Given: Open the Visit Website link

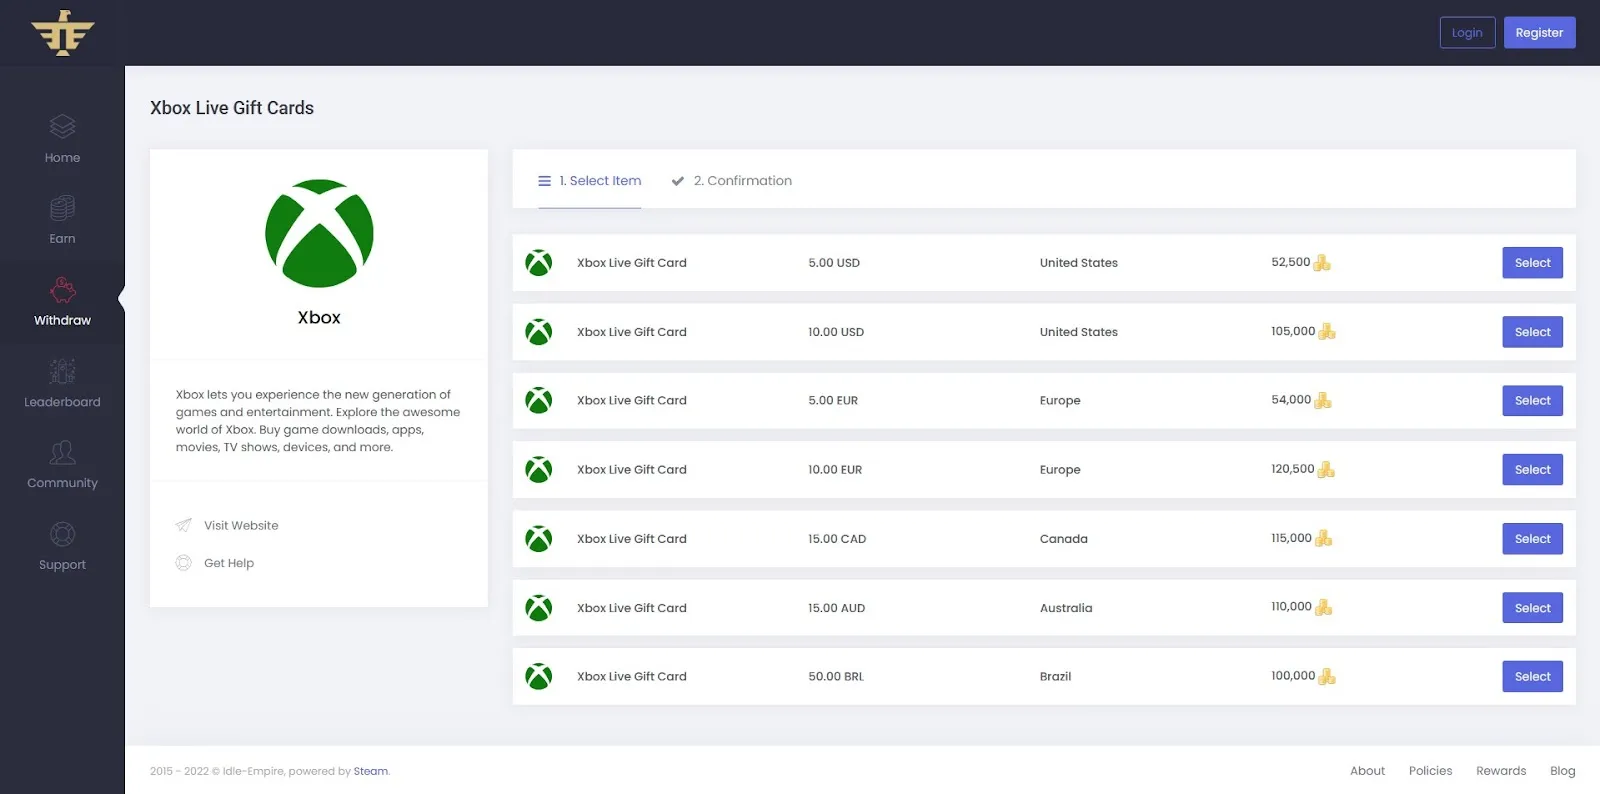Looking at the screenshot, I should [x=241, y=526].
